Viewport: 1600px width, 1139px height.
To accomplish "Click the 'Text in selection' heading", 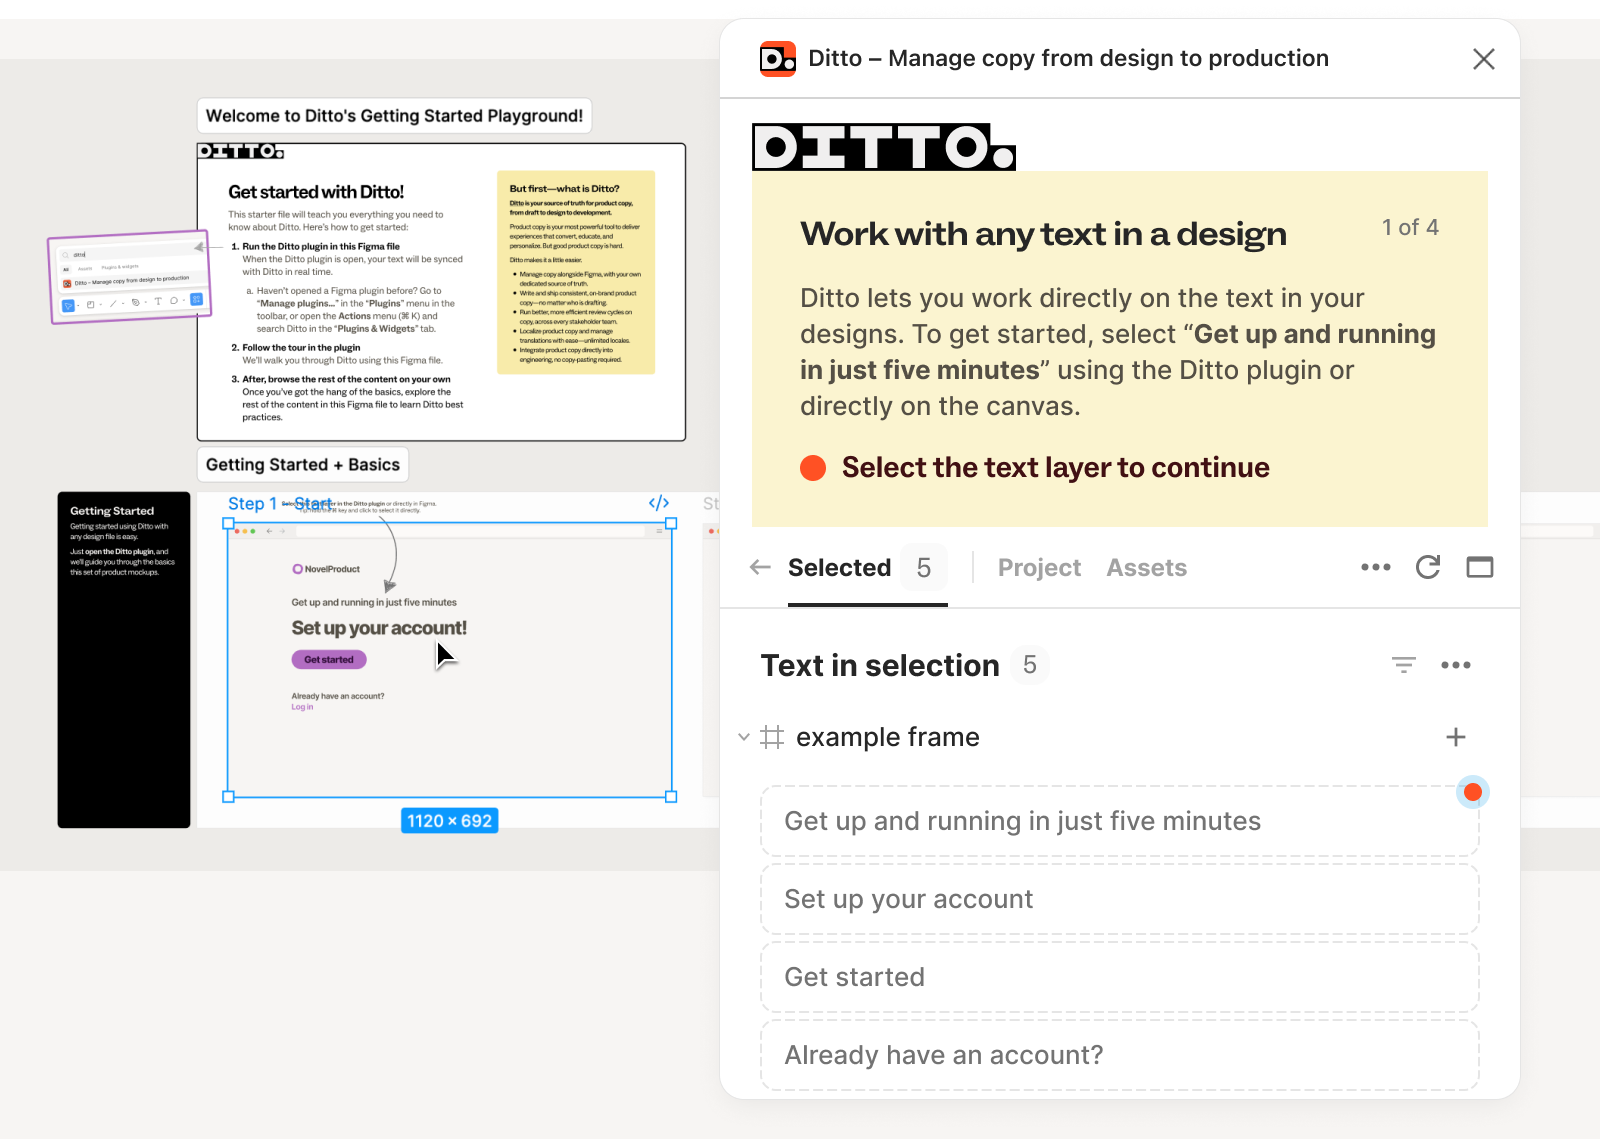I will tap(880, 666).
